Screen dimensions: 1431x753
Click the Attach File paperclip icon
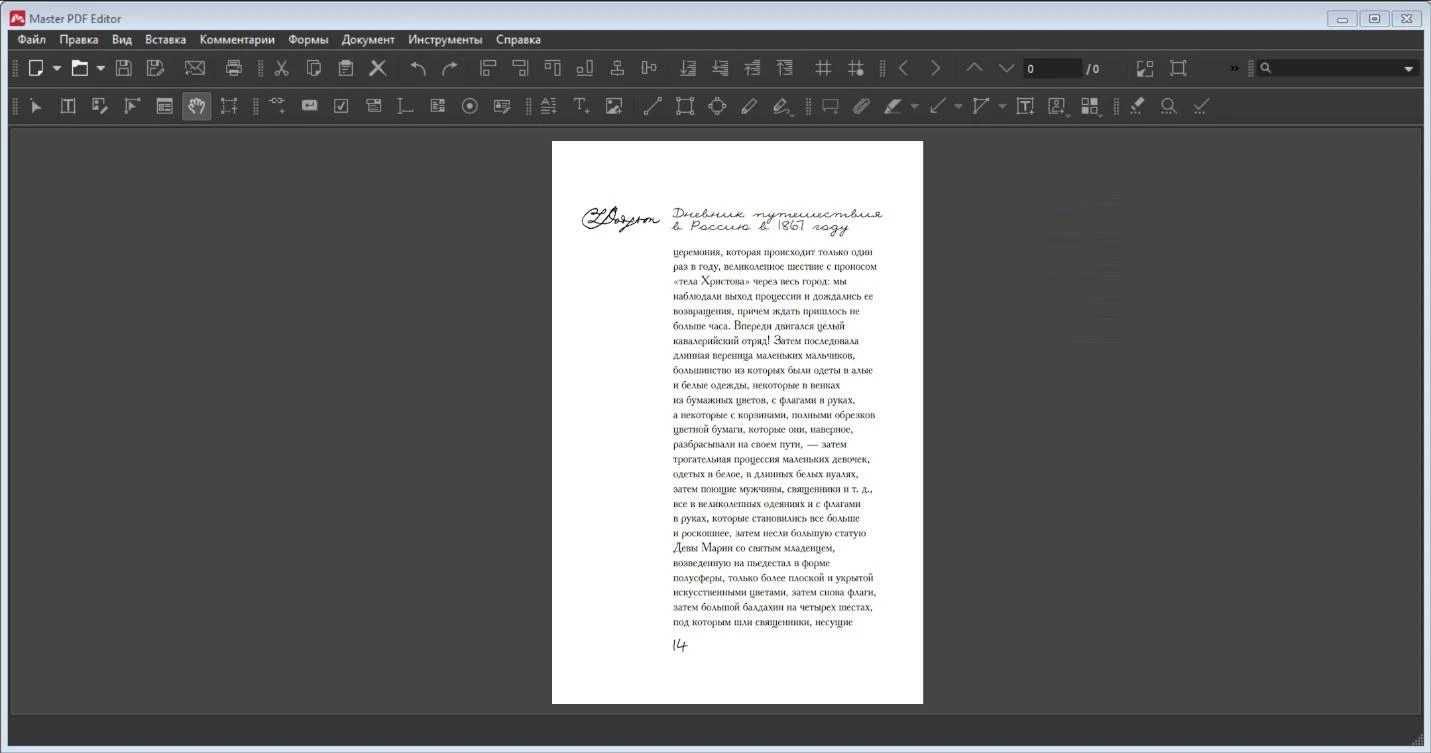(861, 106)
